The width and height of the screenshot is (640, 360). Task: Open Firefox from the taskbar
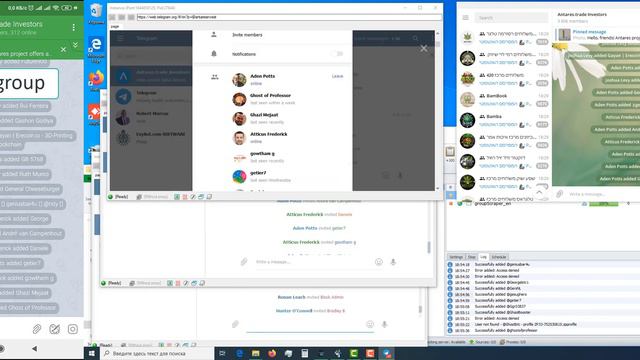pos(272,353)
